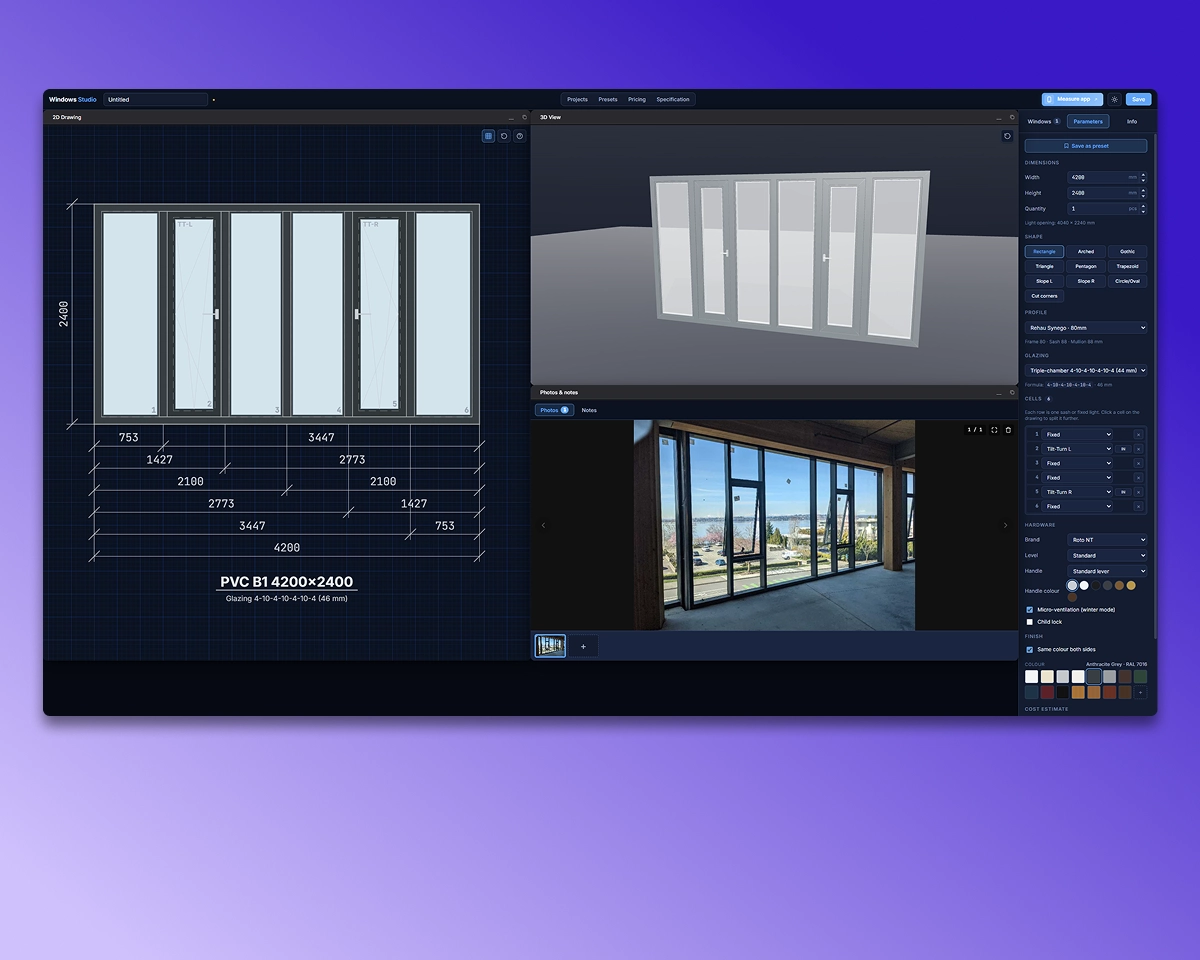
Task: Disable Micro-ventilation winter mode checkbox
Action: [1030, 609]
